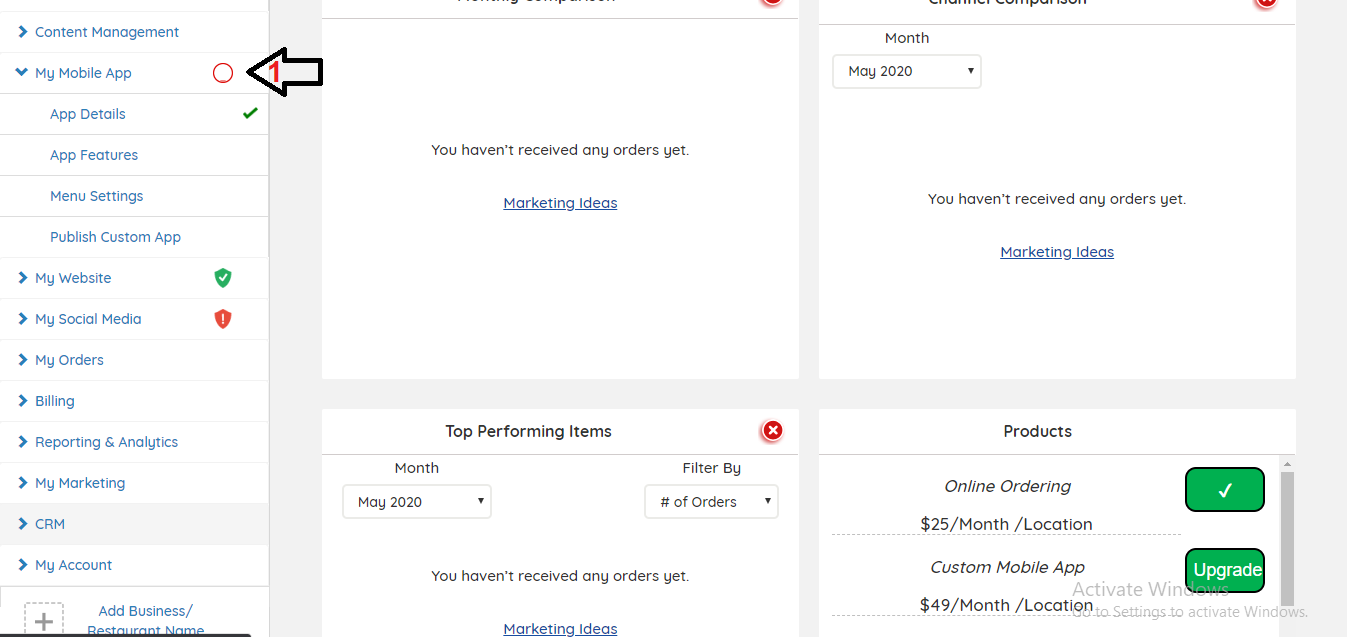The width and height of the screenshot is (1347, 637).
Task: Click the green checkmark next to App Details
Action: coord(250,113)
